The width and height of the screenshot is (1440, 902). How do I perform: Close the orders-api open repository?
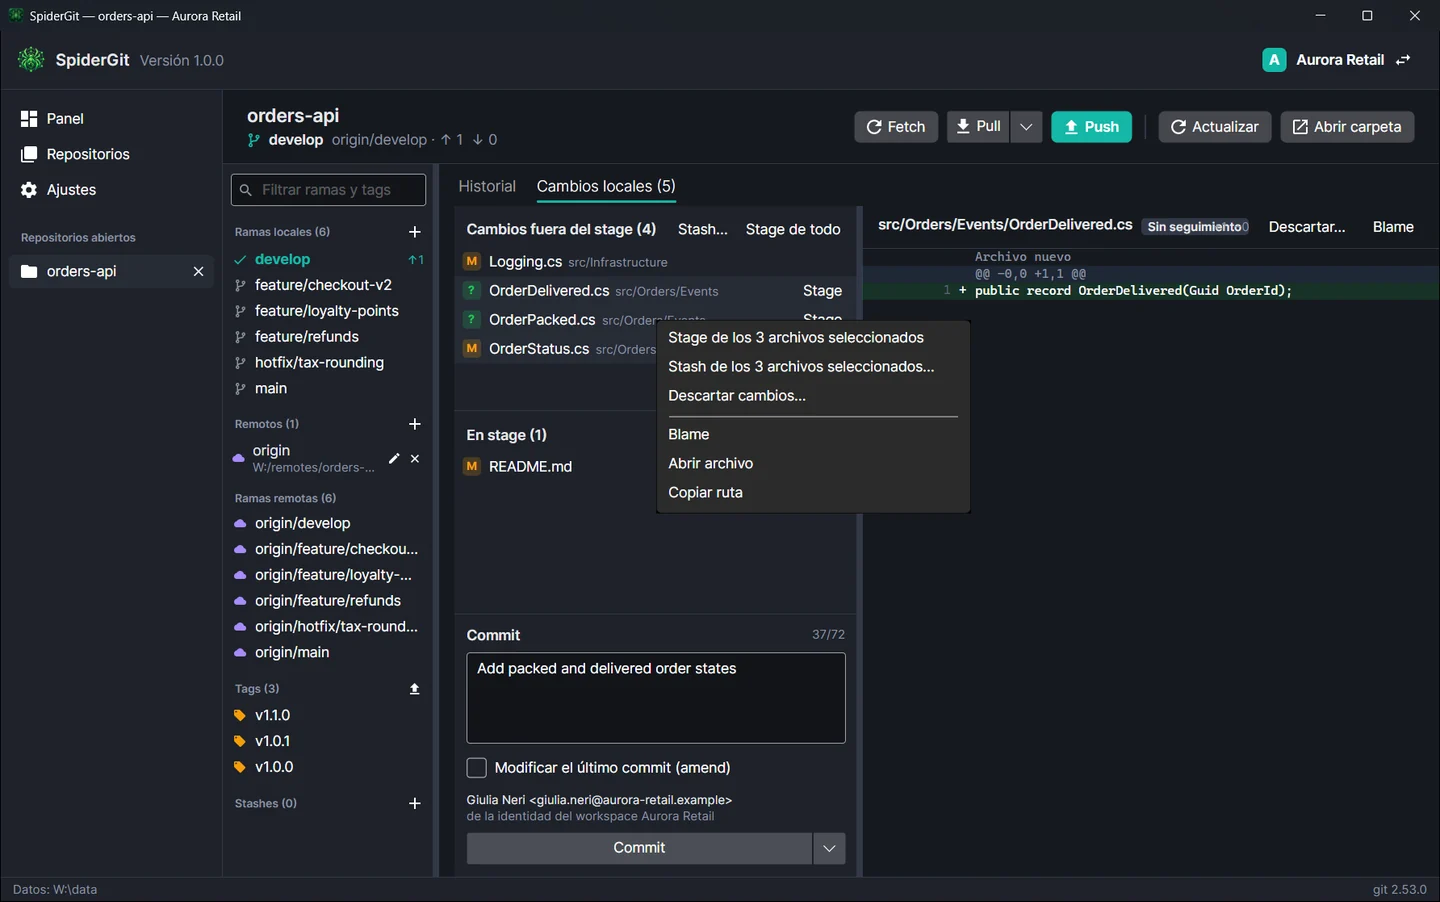pyautogui.click(x=198, y=271)
